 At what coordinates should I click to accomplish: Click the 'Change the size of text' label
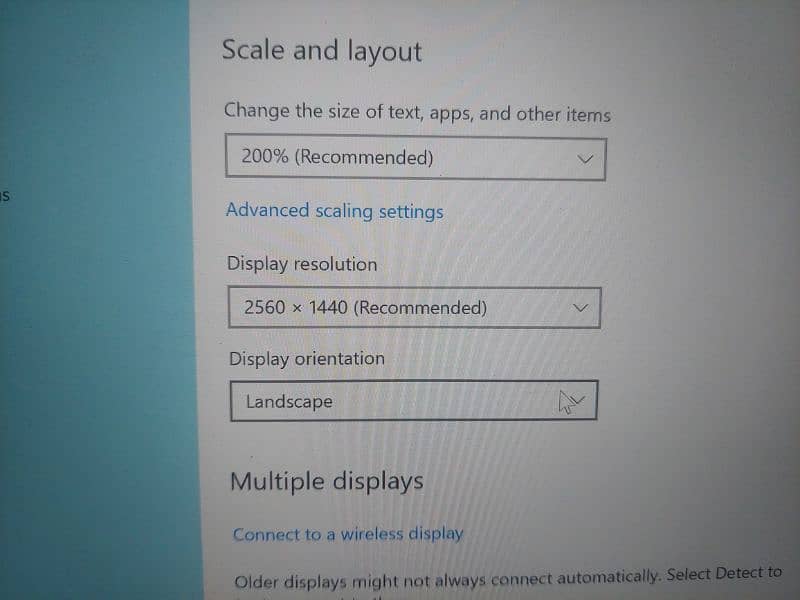(x=416, y=112)
